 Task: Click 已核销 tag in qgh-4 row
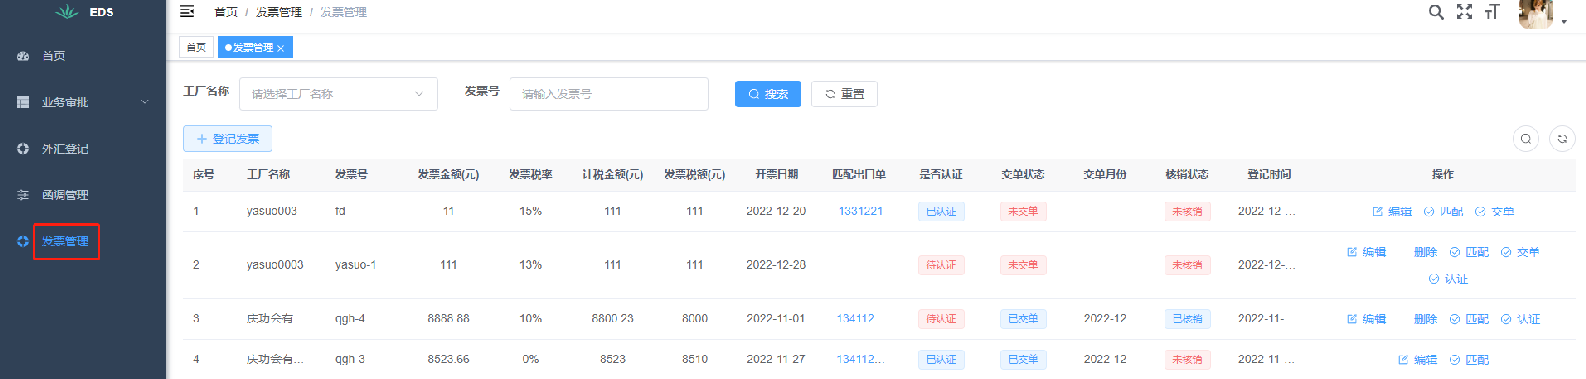click(1187, 319)
